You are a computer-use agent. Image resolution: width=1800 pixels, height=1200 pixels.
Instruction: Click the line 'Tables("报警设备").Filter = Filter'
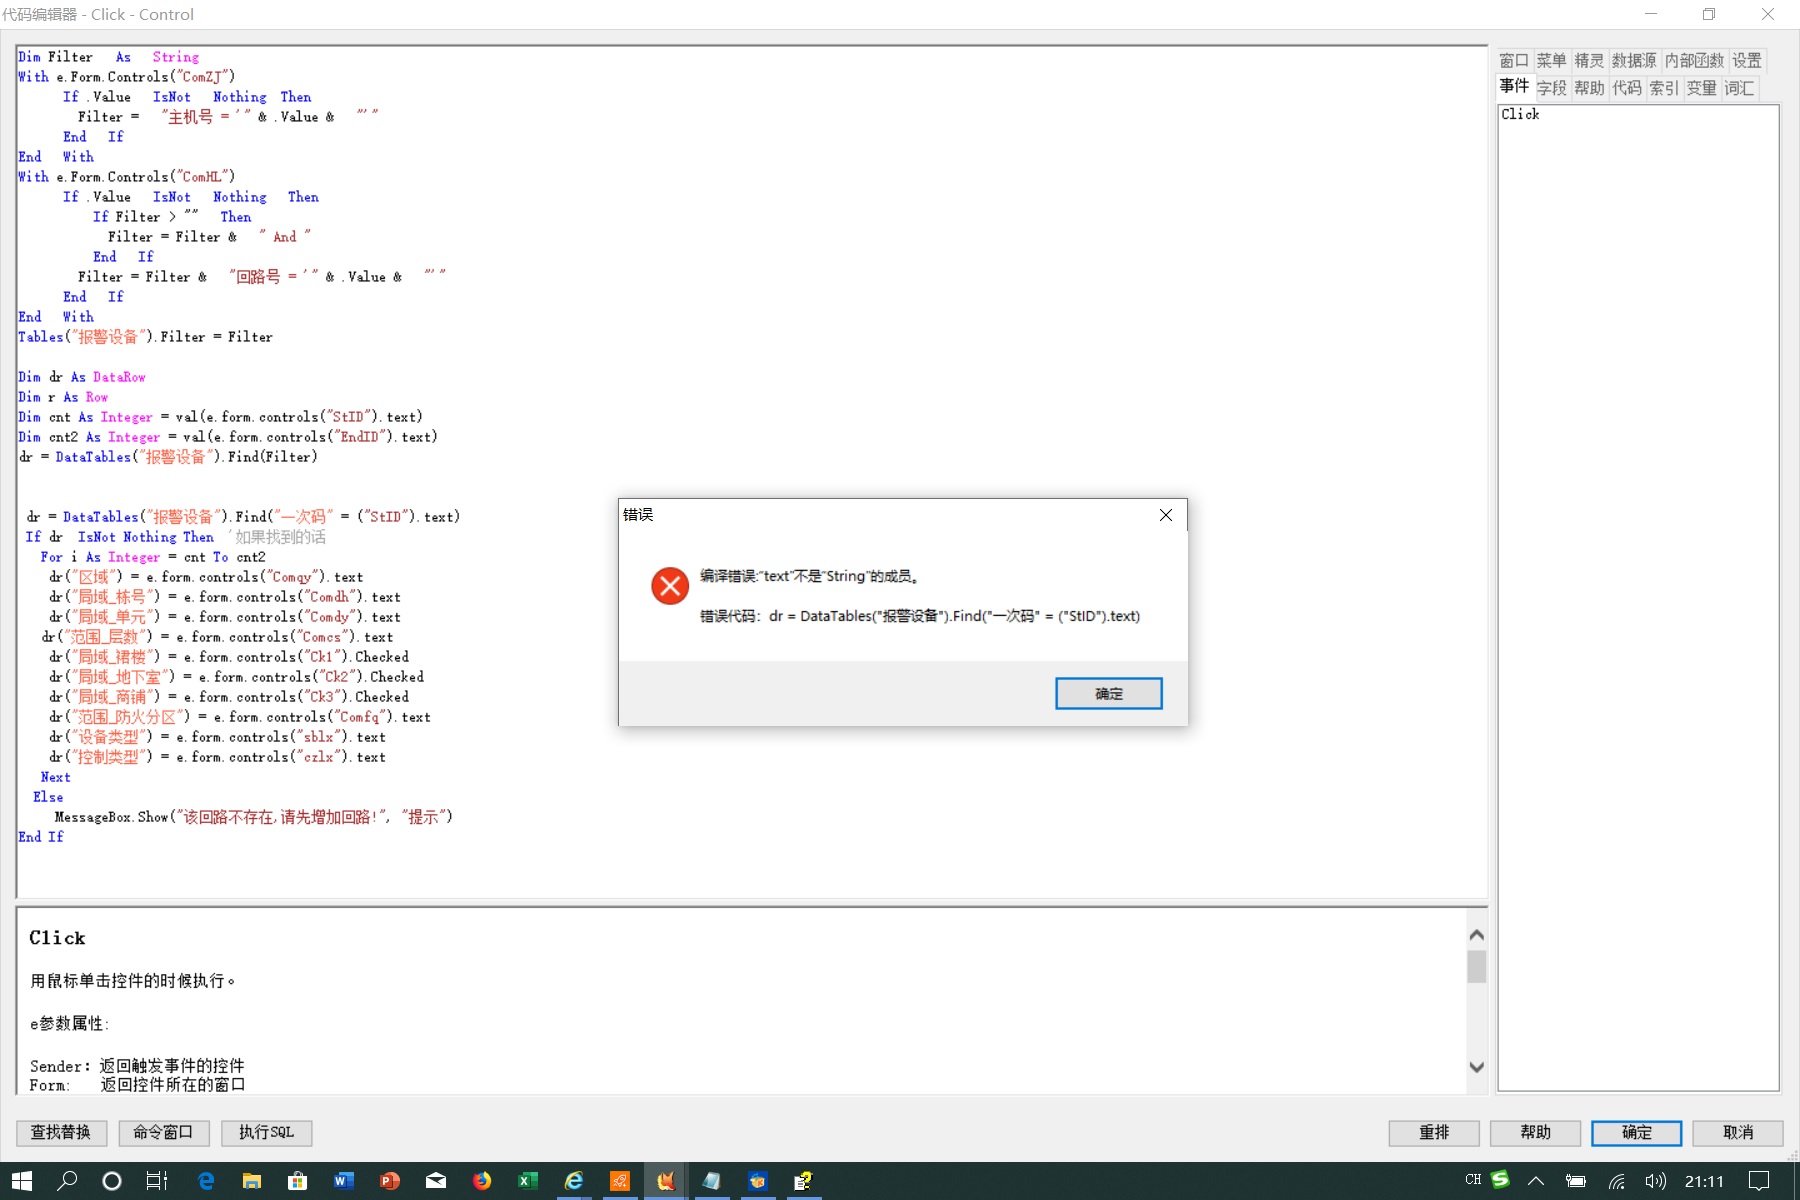coord(145,337)
